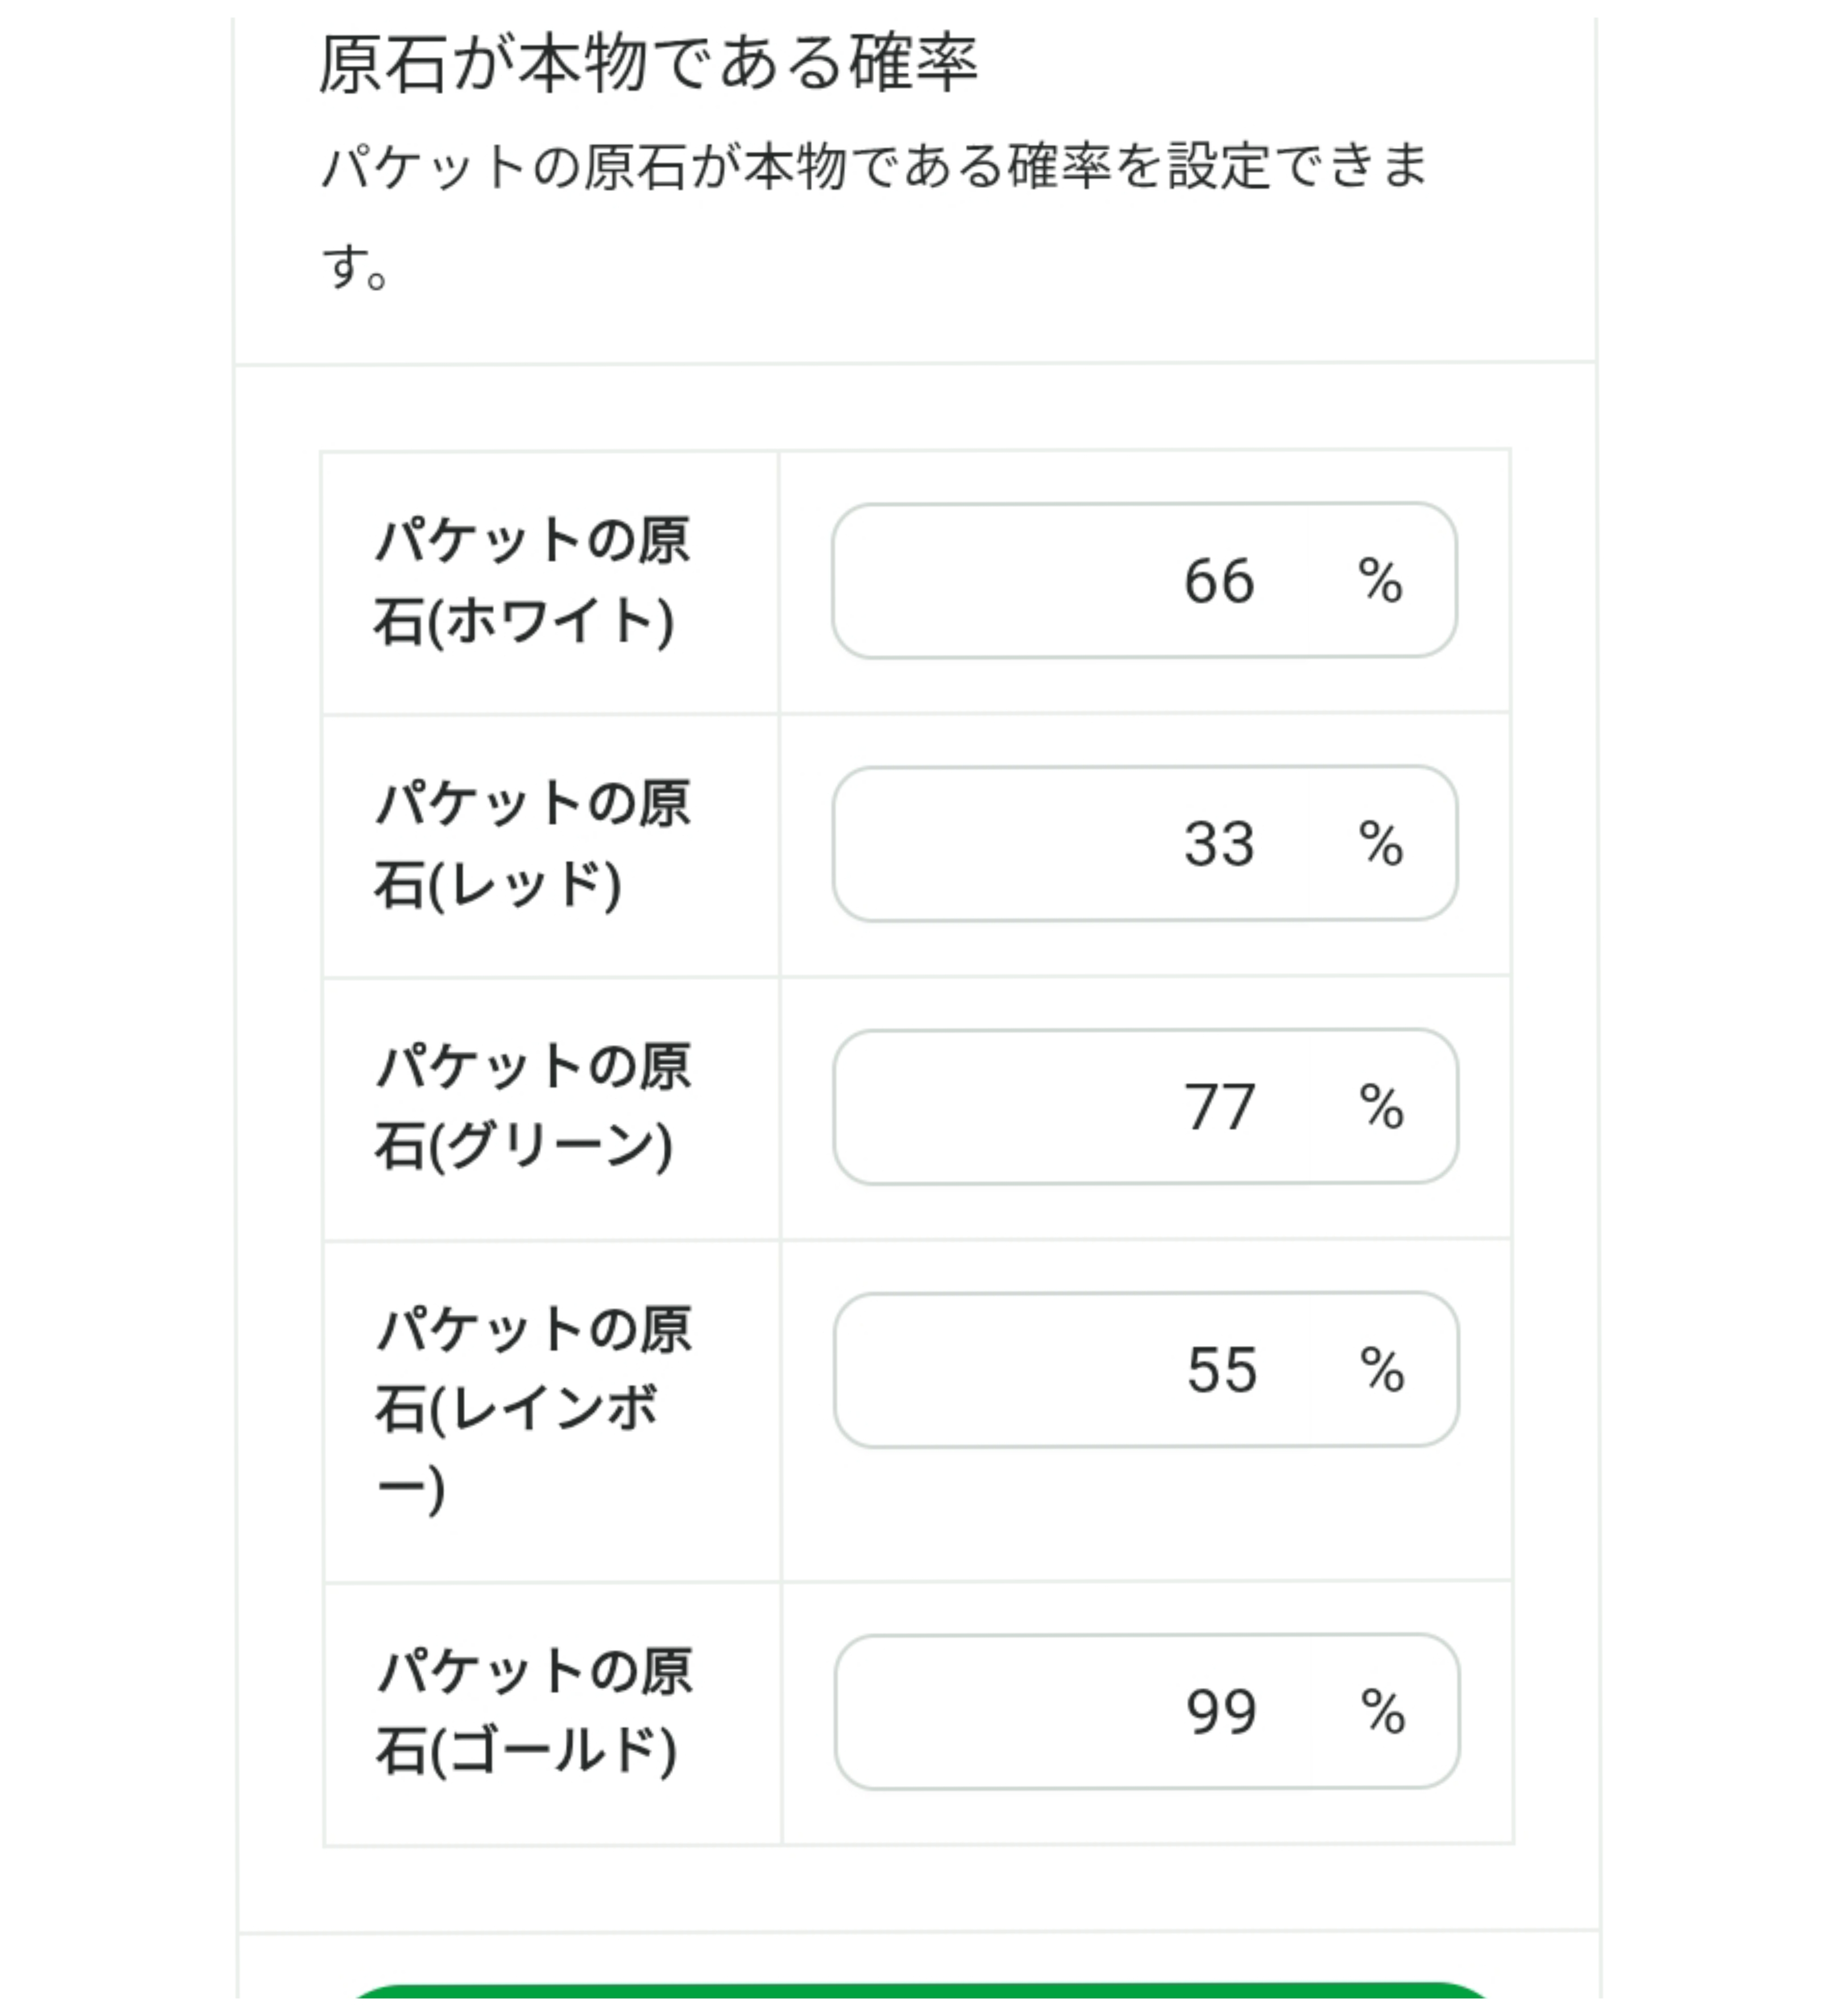
Task: Click the description line starting パケットの原石が本物
Action: point(873,167)
